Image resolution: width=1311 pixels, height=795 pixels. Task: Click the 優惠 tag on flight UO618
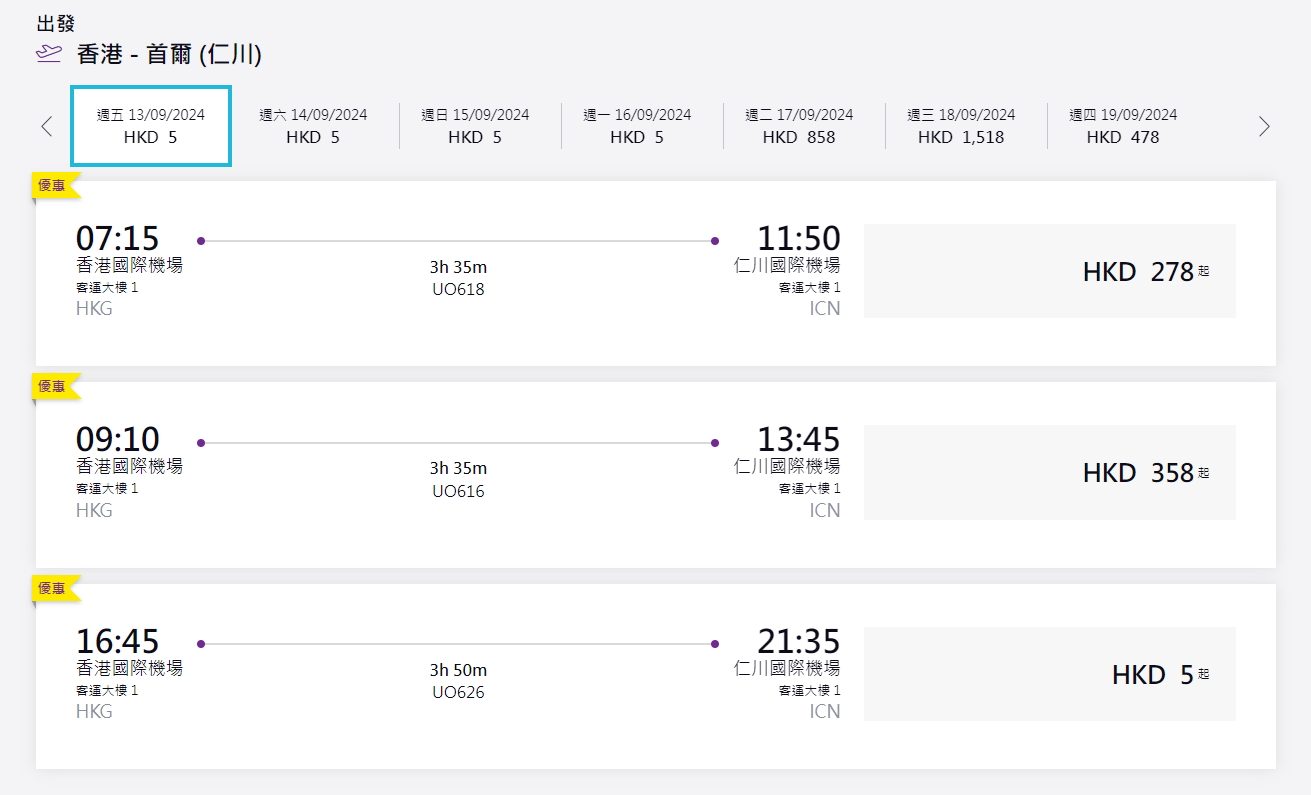click(x=52, y=185)
